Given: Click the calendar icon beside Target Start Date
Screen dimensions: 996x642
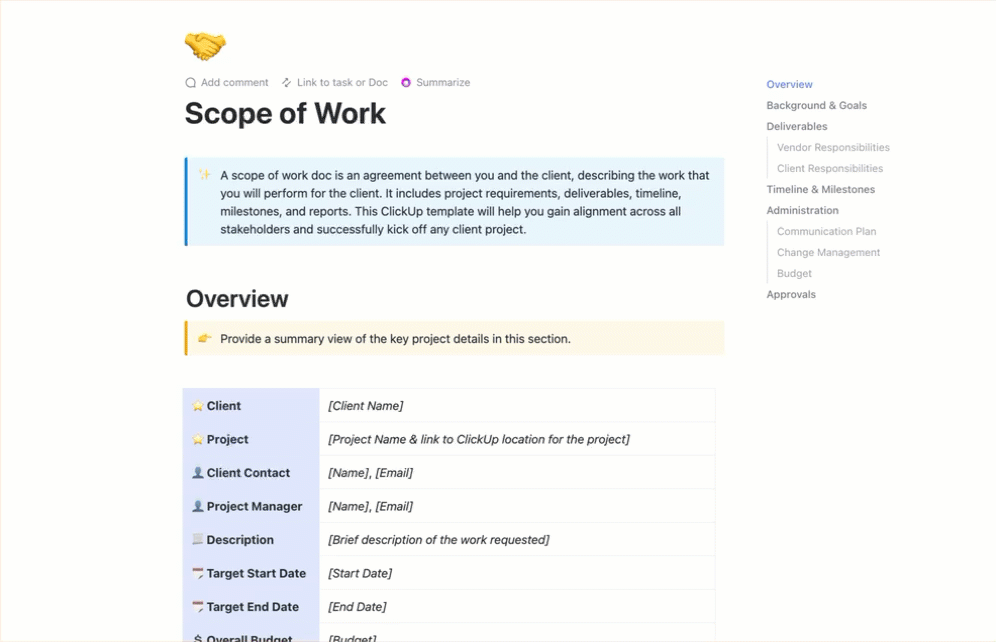Looking at the screenshot, I should click(x=198, y=574).
